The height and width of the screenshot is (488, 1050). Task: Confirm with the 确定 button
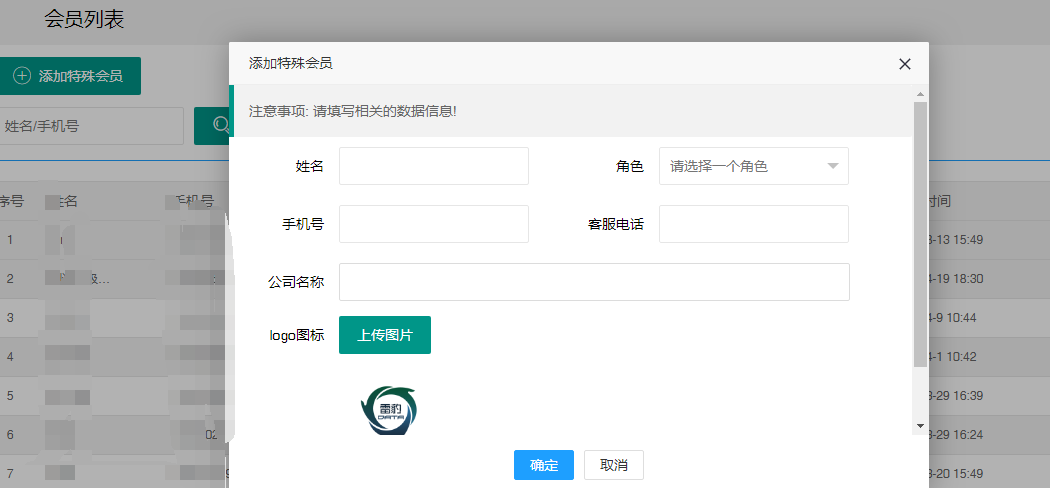pyautogui.click(x=544, y=465)
